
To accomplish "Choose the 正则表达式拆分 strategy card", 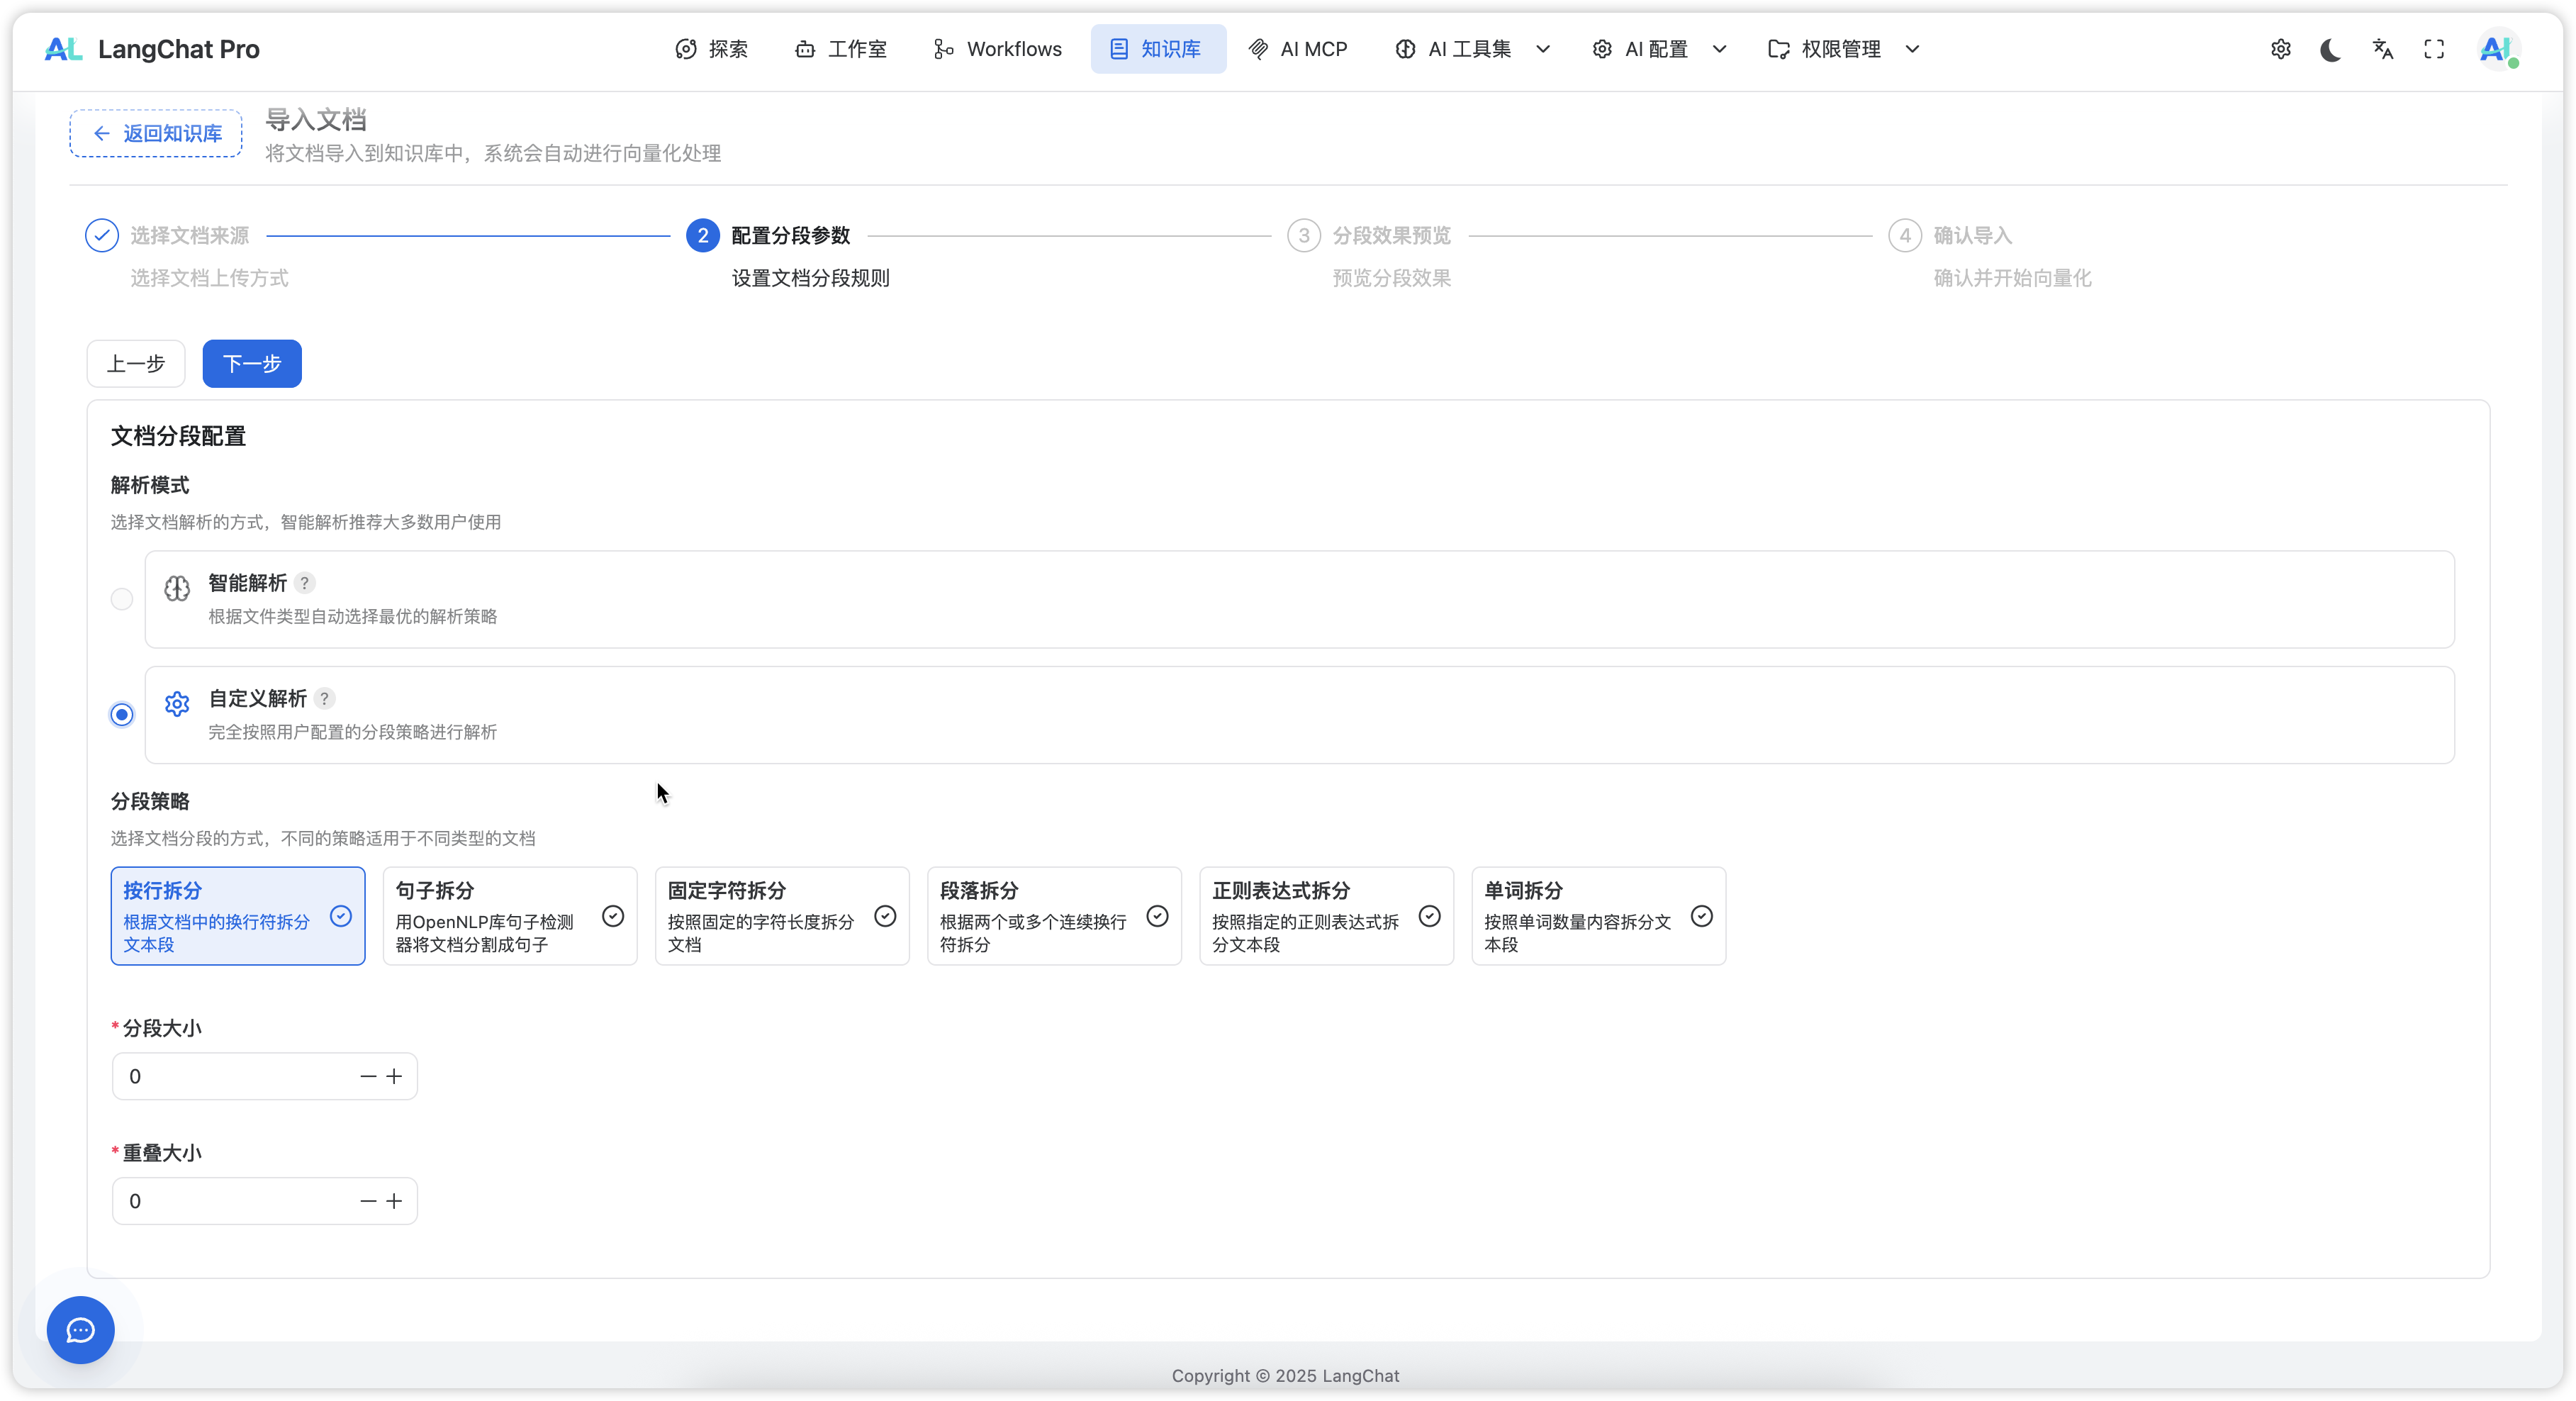I will pos(1325,915).
